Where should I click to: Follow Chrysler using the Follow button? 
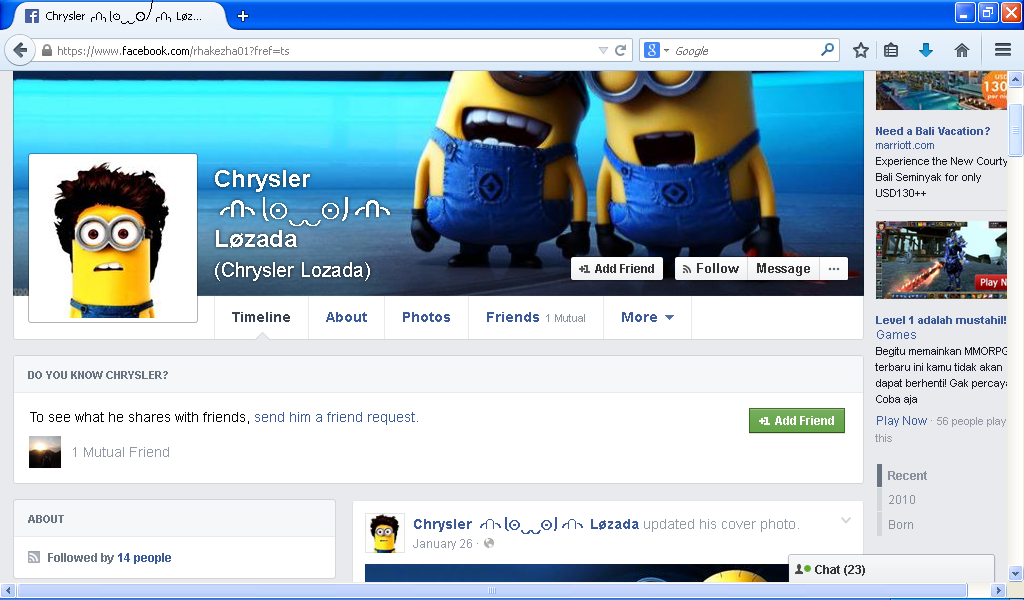pyautogui.click(x=711, y=268)
